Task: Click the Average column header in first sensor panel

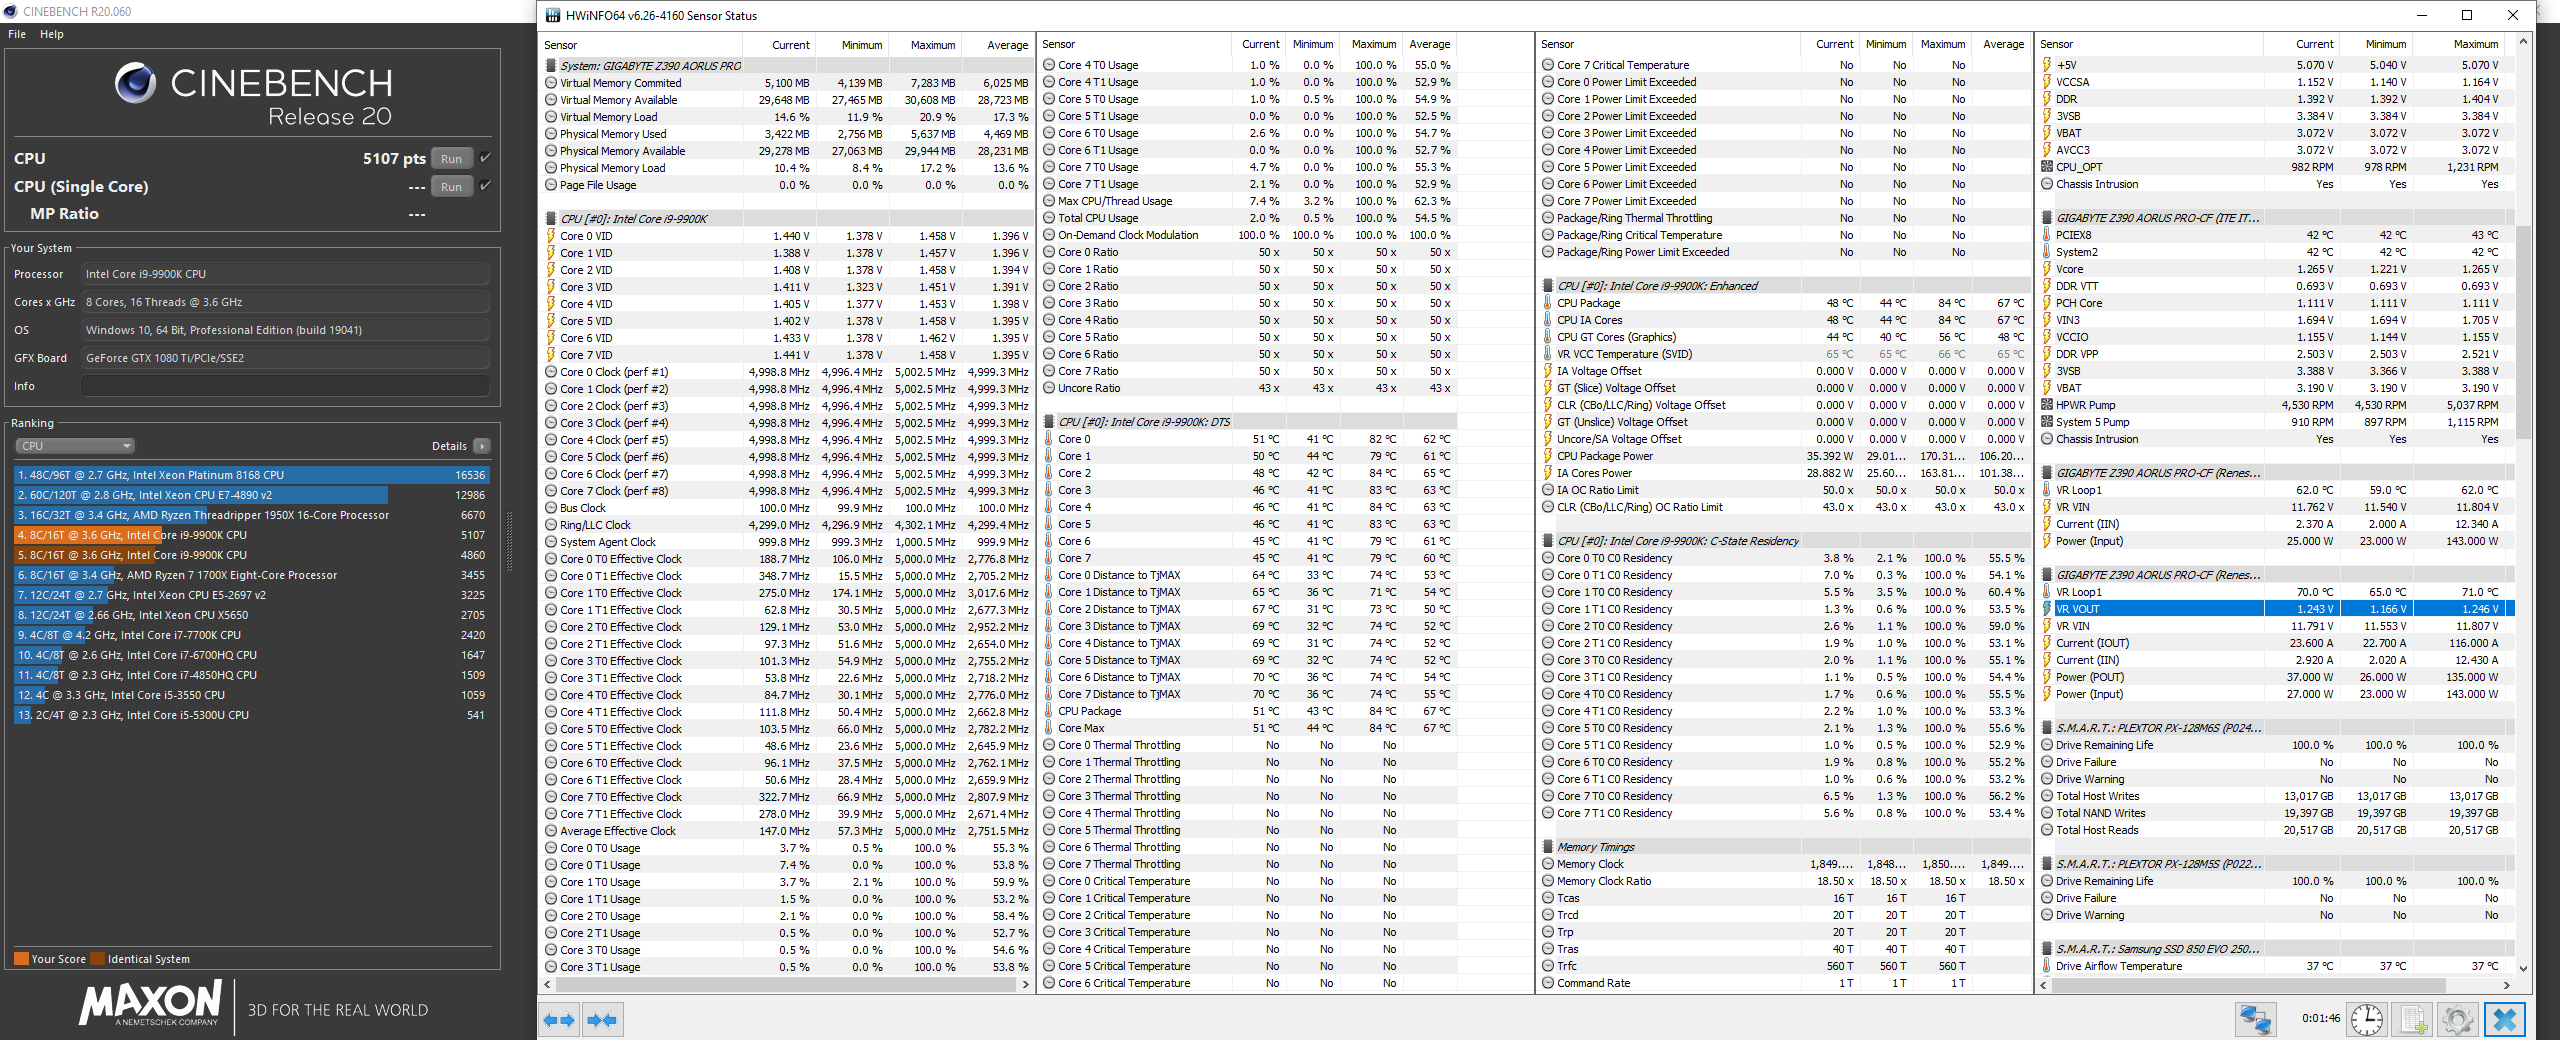Action: [x=996, y=45]
